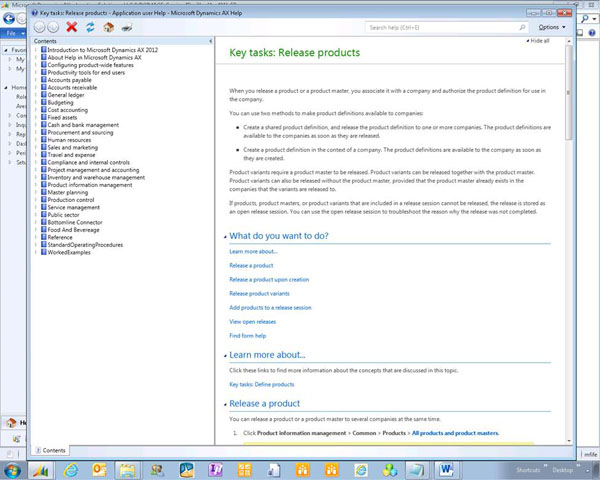Click the Windows Start button
Viewport: 600px width, 480px height.
pos(12,470)
